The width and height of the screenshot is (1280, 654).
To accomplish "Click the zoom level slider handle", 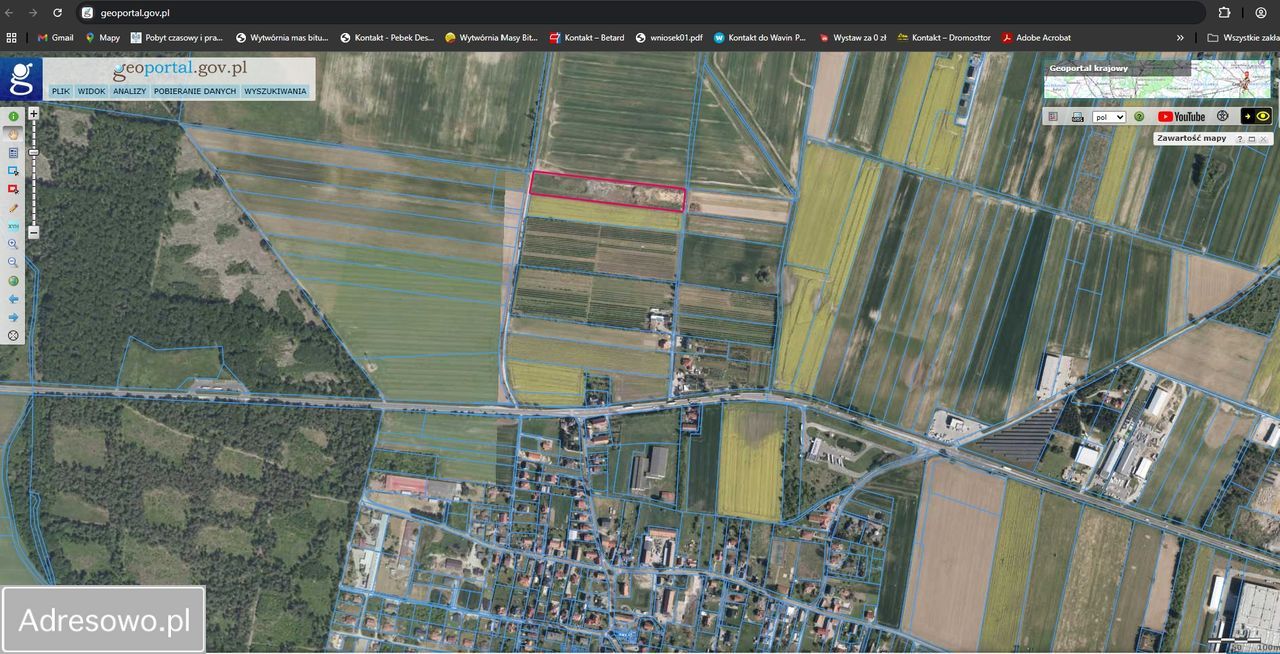I will tap(33, 152).
